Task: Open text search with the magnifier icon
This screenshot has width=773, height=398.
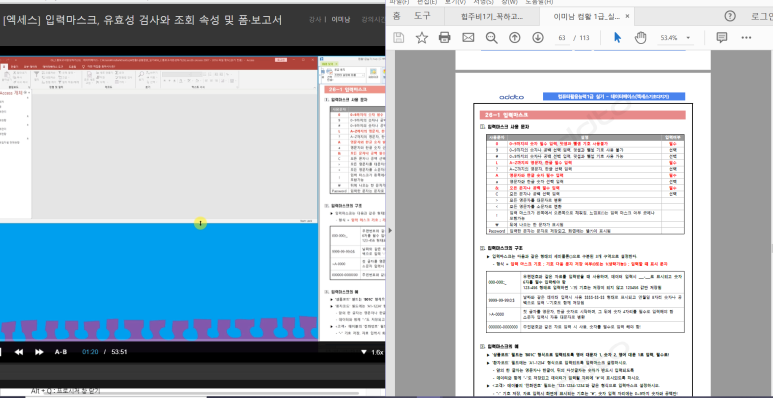Action: click(491, 37)
